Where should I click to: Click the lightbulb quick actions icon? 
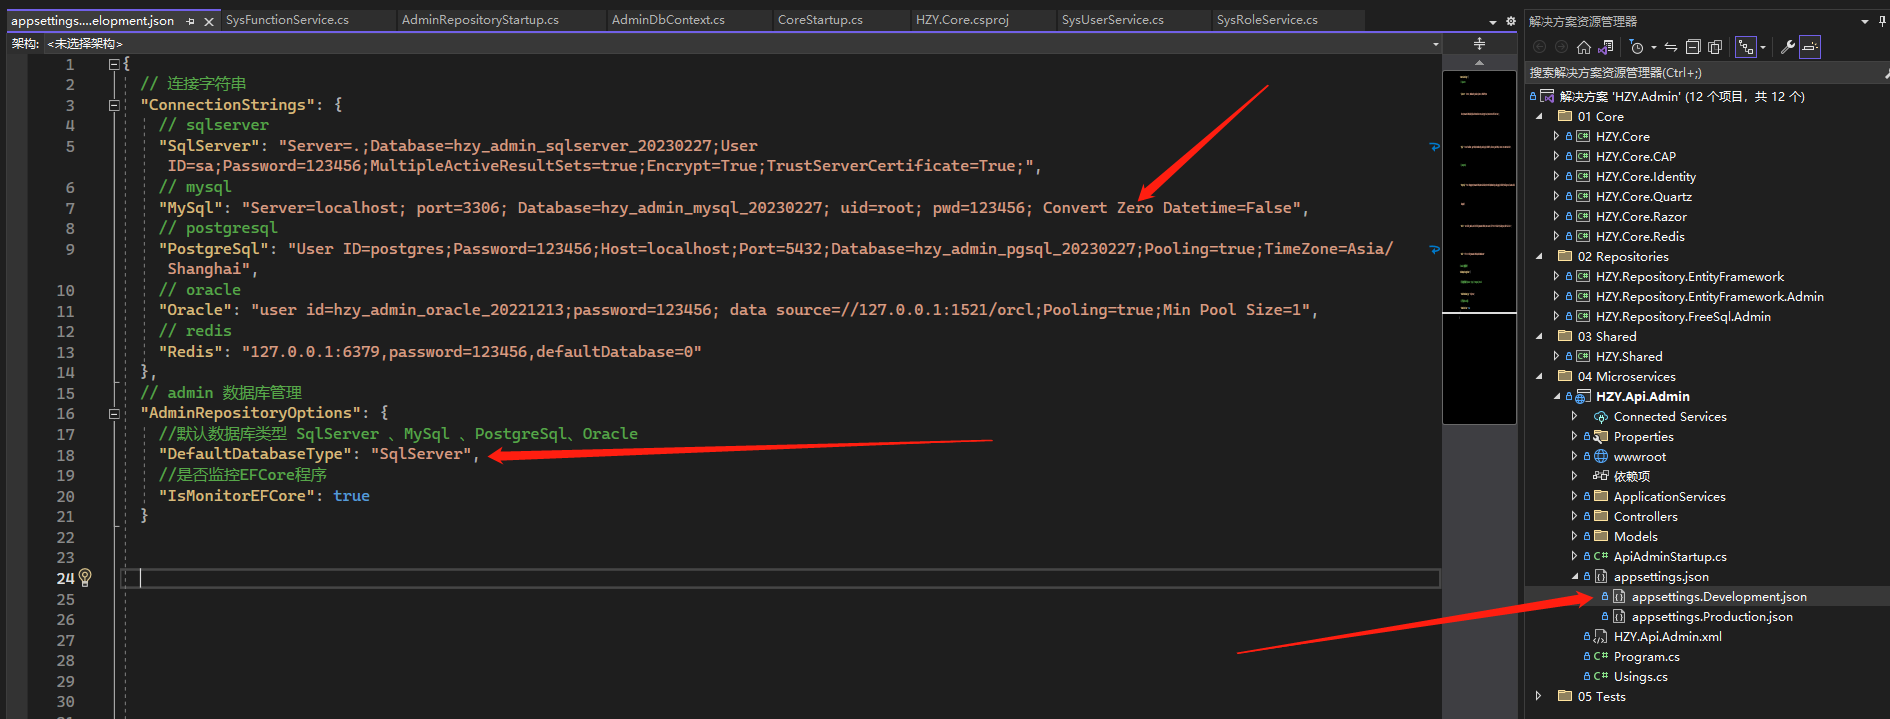(x=85, y=578)
